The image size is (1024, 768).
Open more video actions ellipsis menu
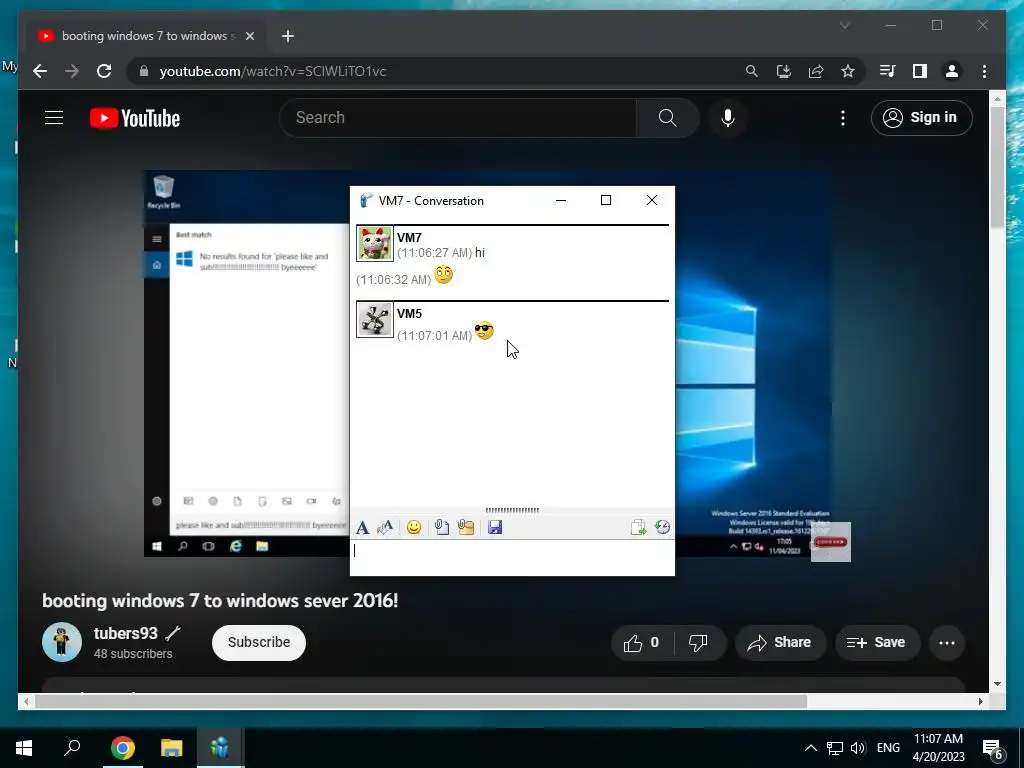click(x=947, y=643)
